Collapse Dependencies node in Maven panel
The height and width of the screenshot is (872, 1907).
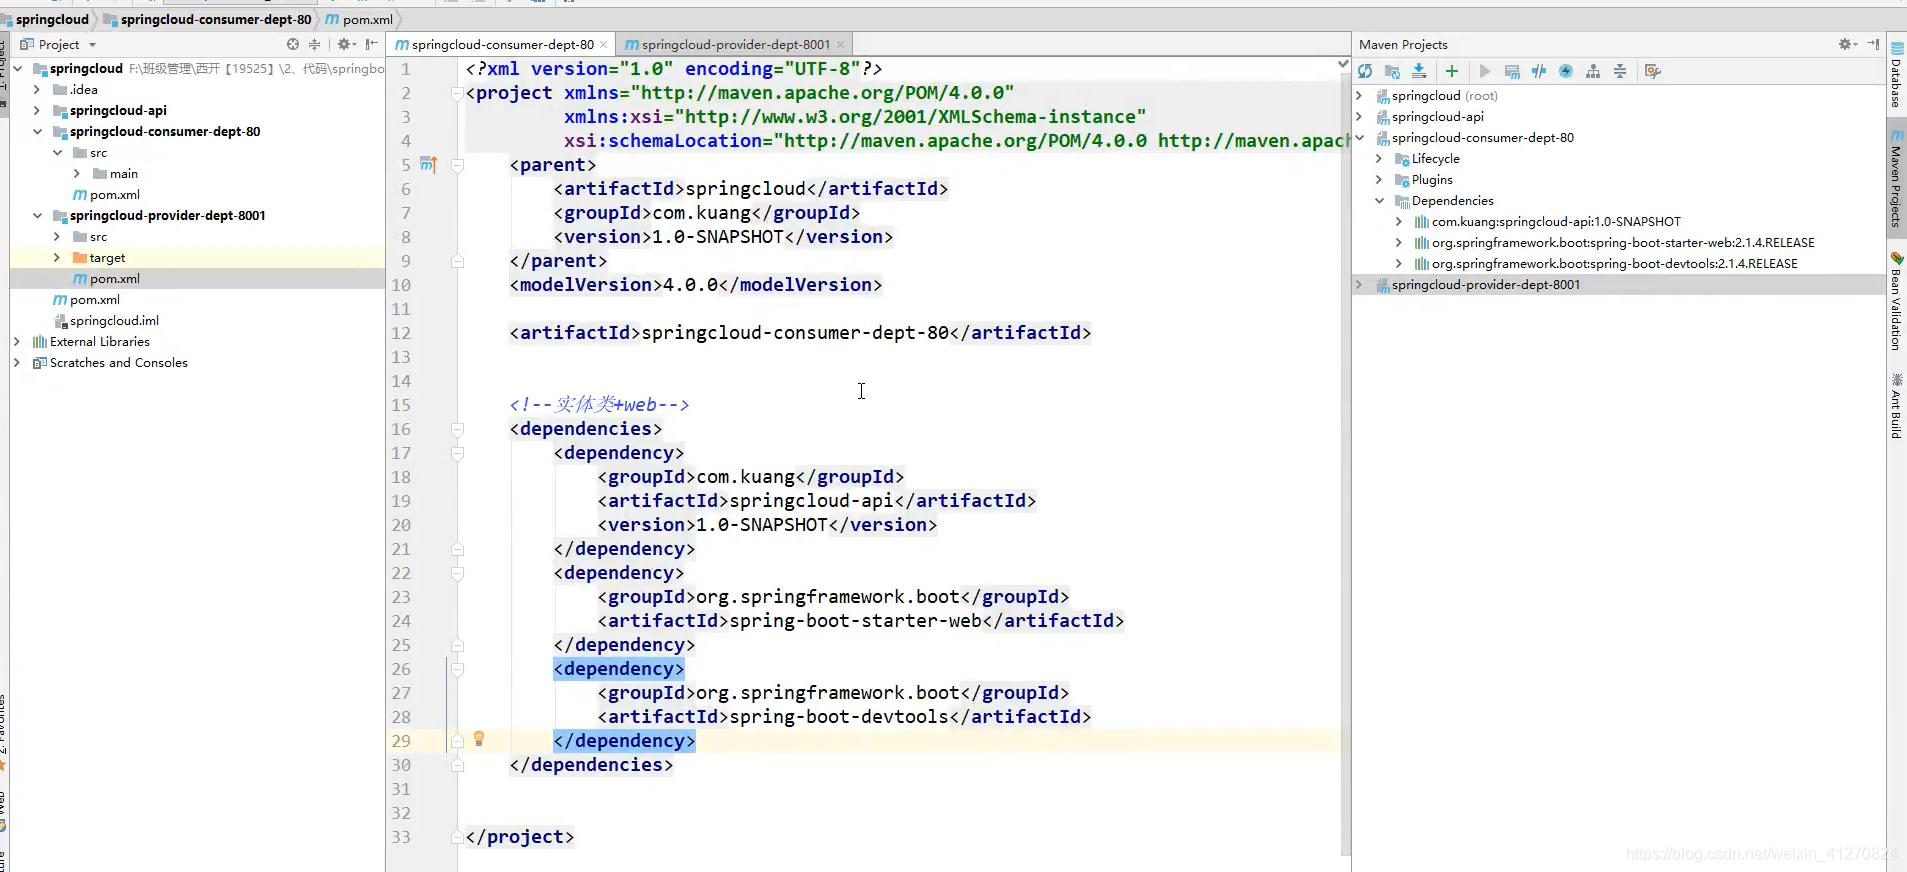coord(1379,201)
